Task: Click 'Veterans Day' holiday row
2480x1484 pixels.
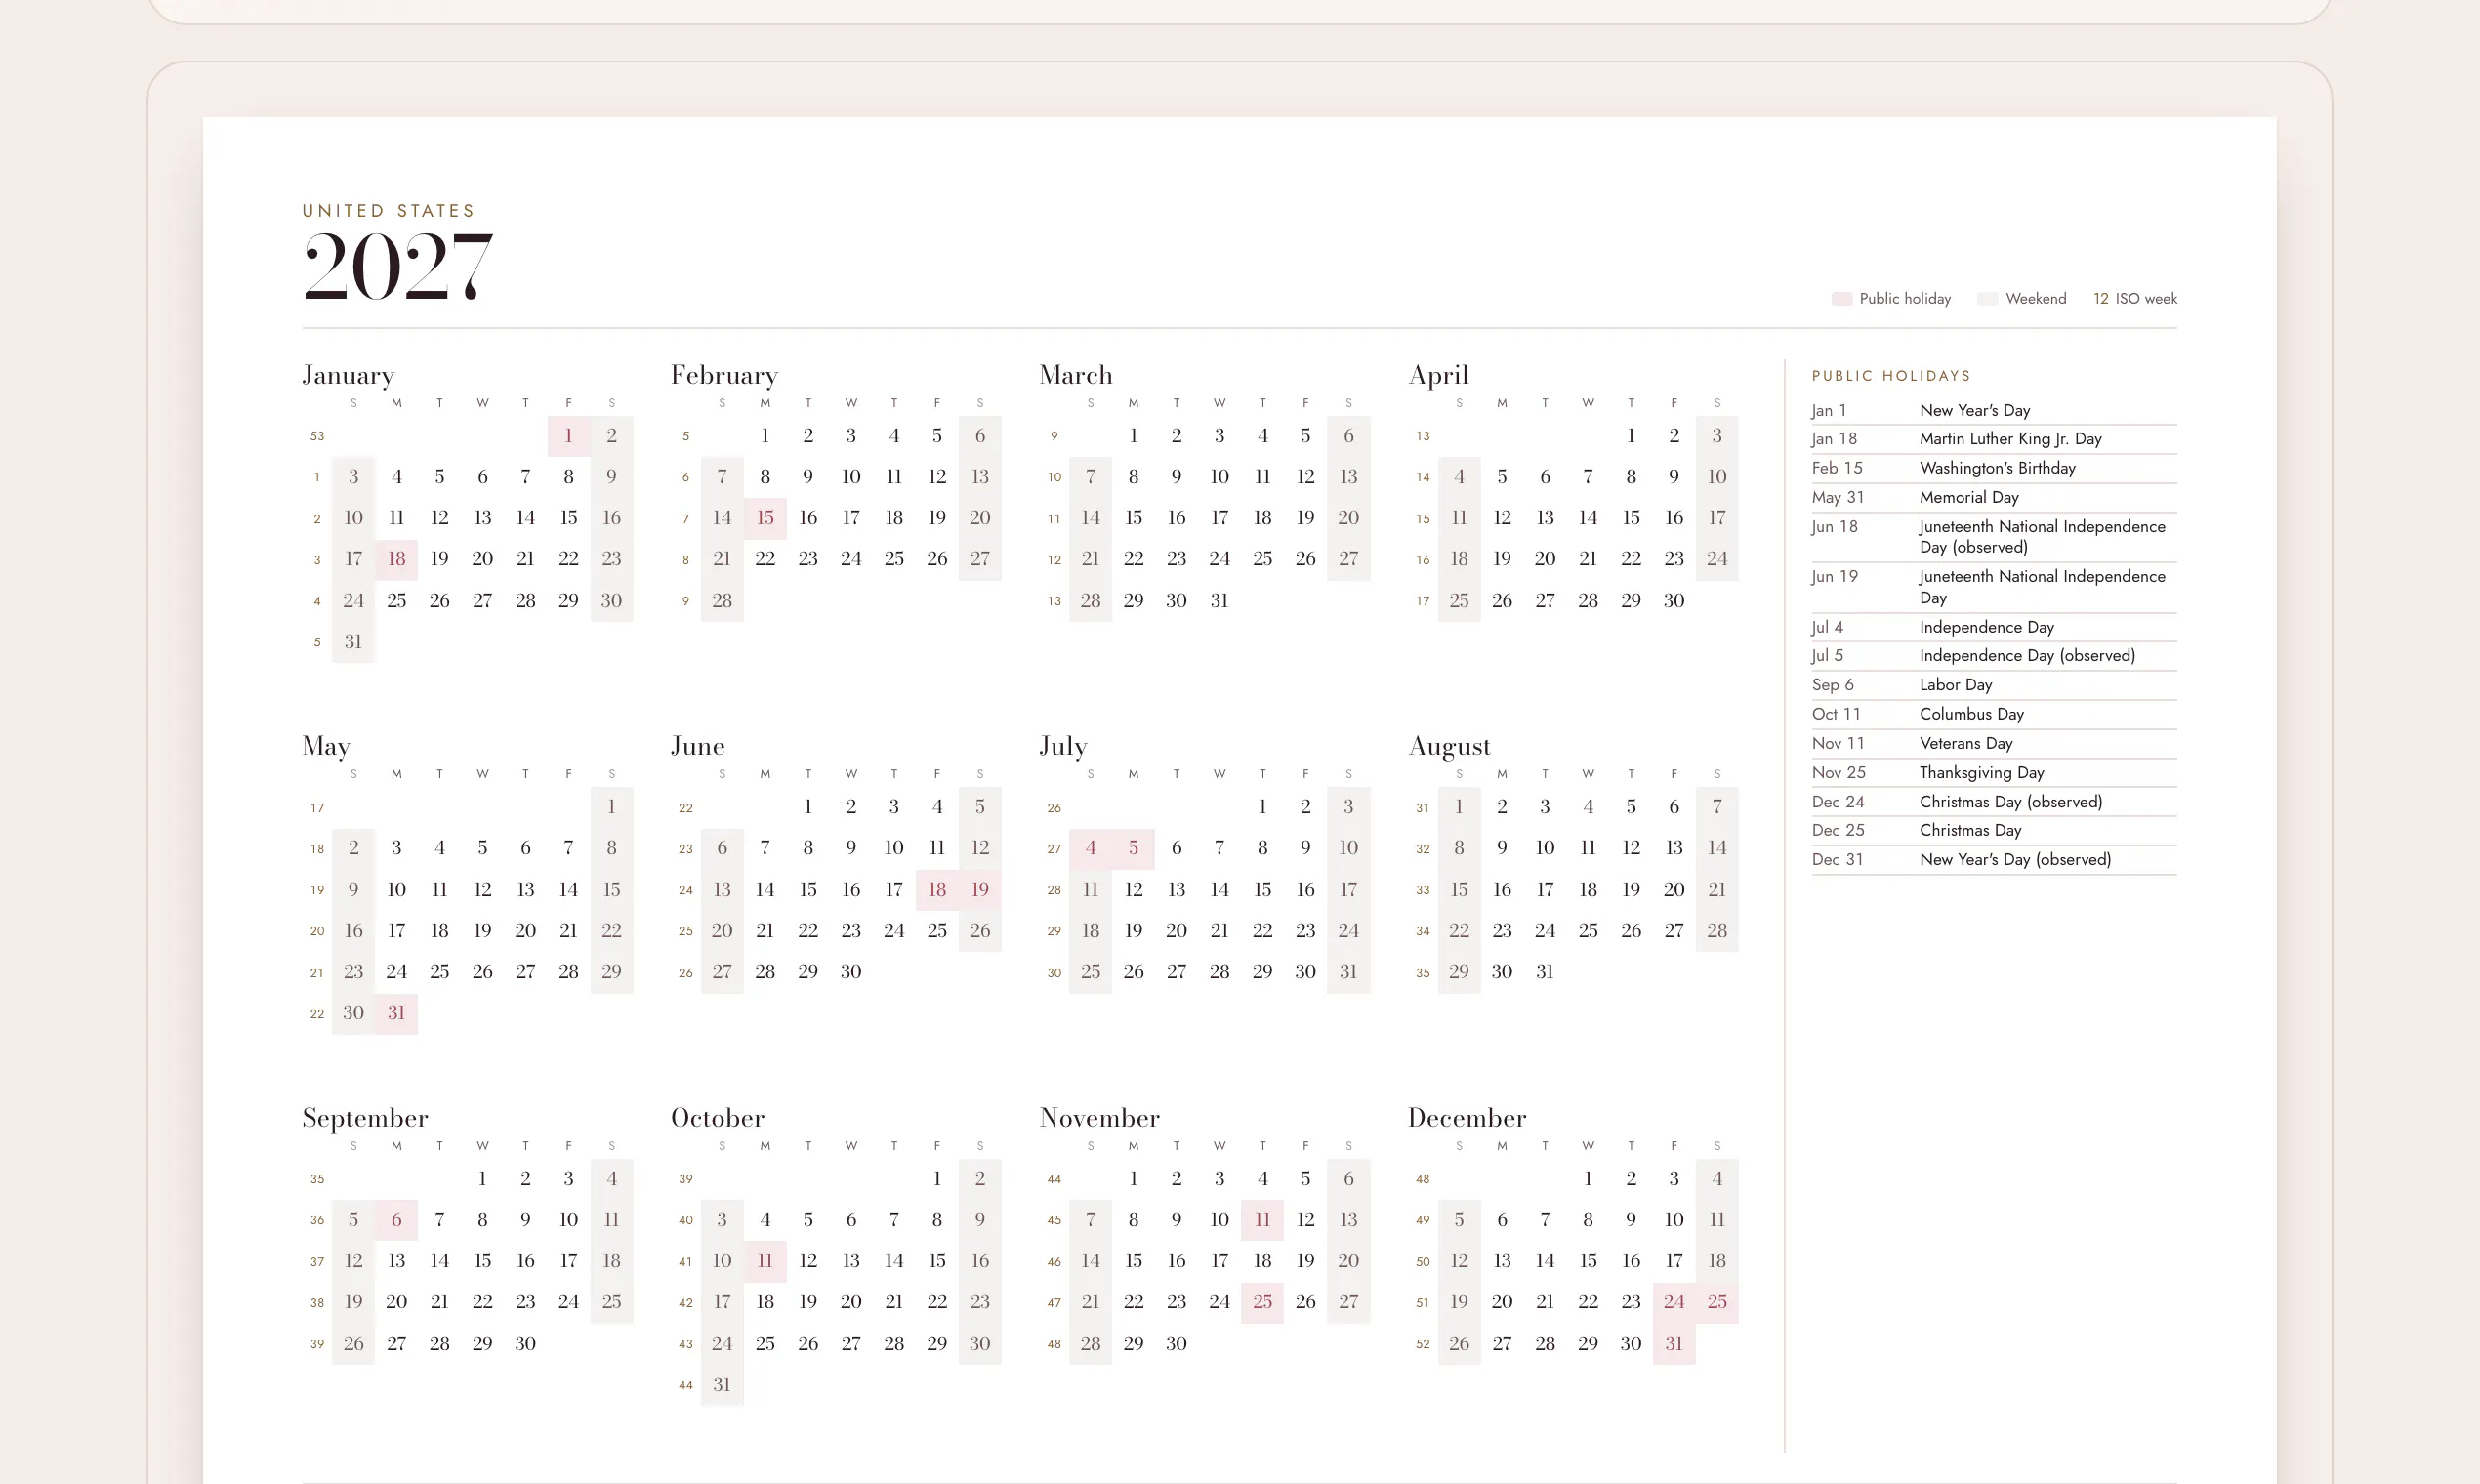Action: (x=1994, y=743)
